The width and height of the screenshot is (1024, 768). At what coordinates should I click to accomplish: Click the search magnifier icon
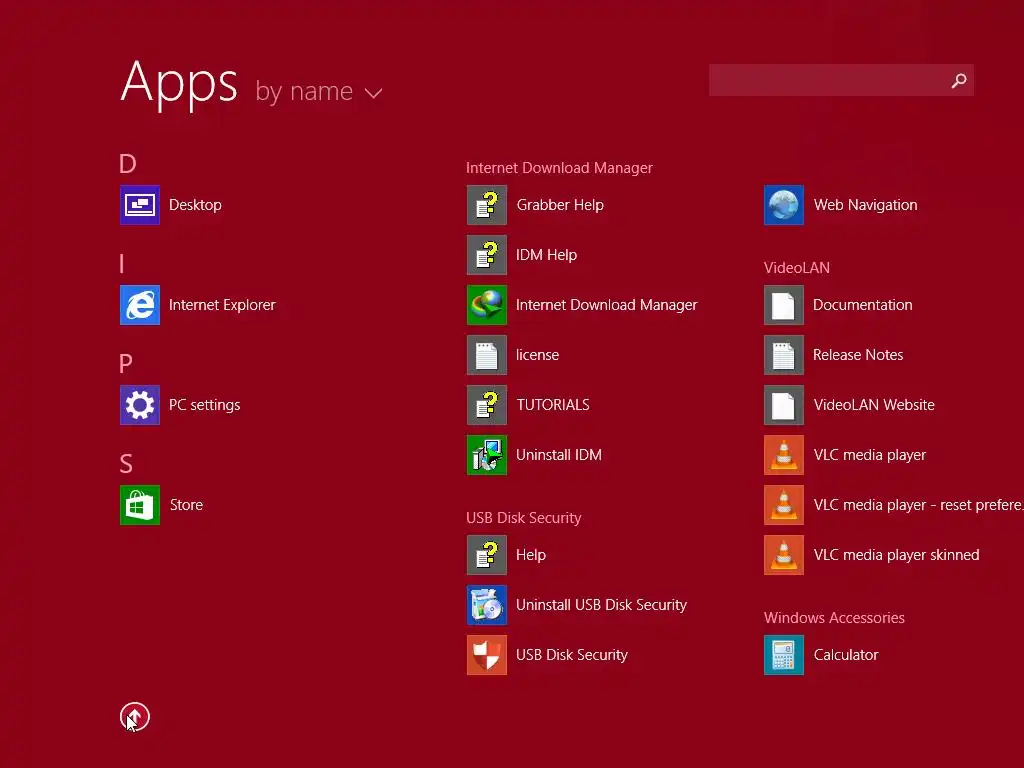tap(959, 80)
